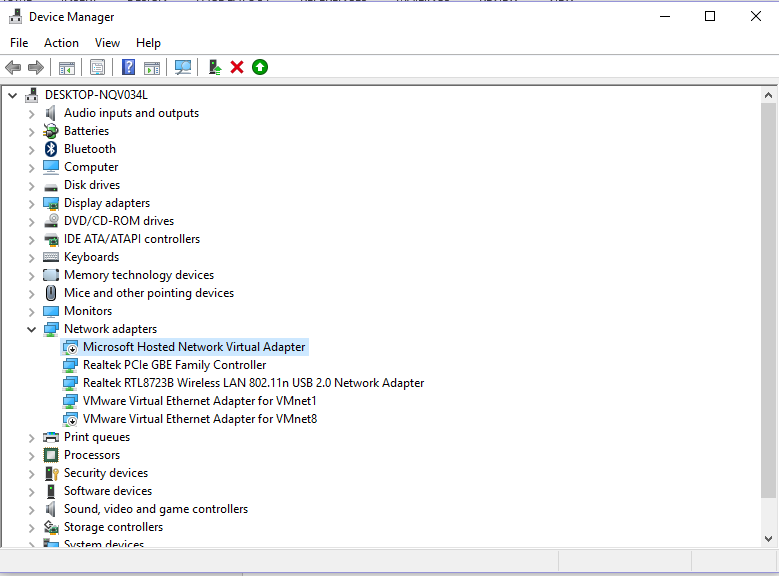Screen dimensions: 779x576
Task: Open the Help menu
Action: click(148, 43)
